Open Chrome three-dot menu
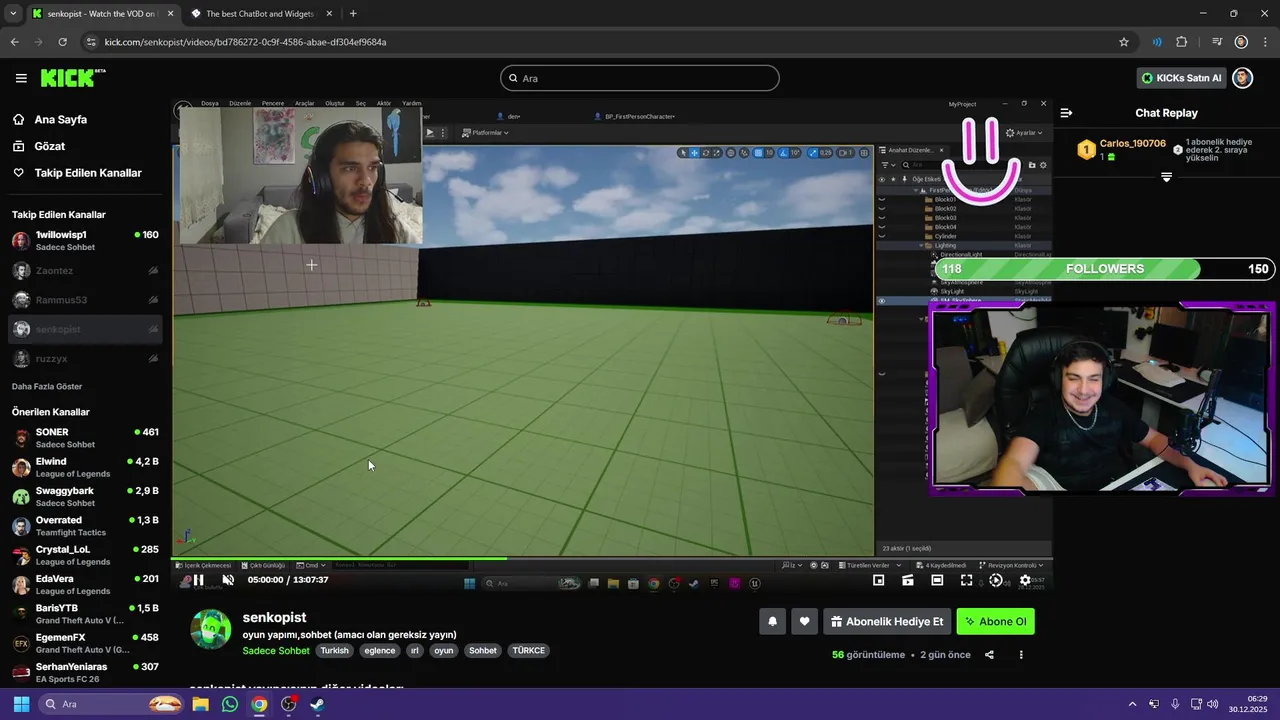Image resolution: width=1280 pixels, height=720 pixels. tap(1265, 42)
